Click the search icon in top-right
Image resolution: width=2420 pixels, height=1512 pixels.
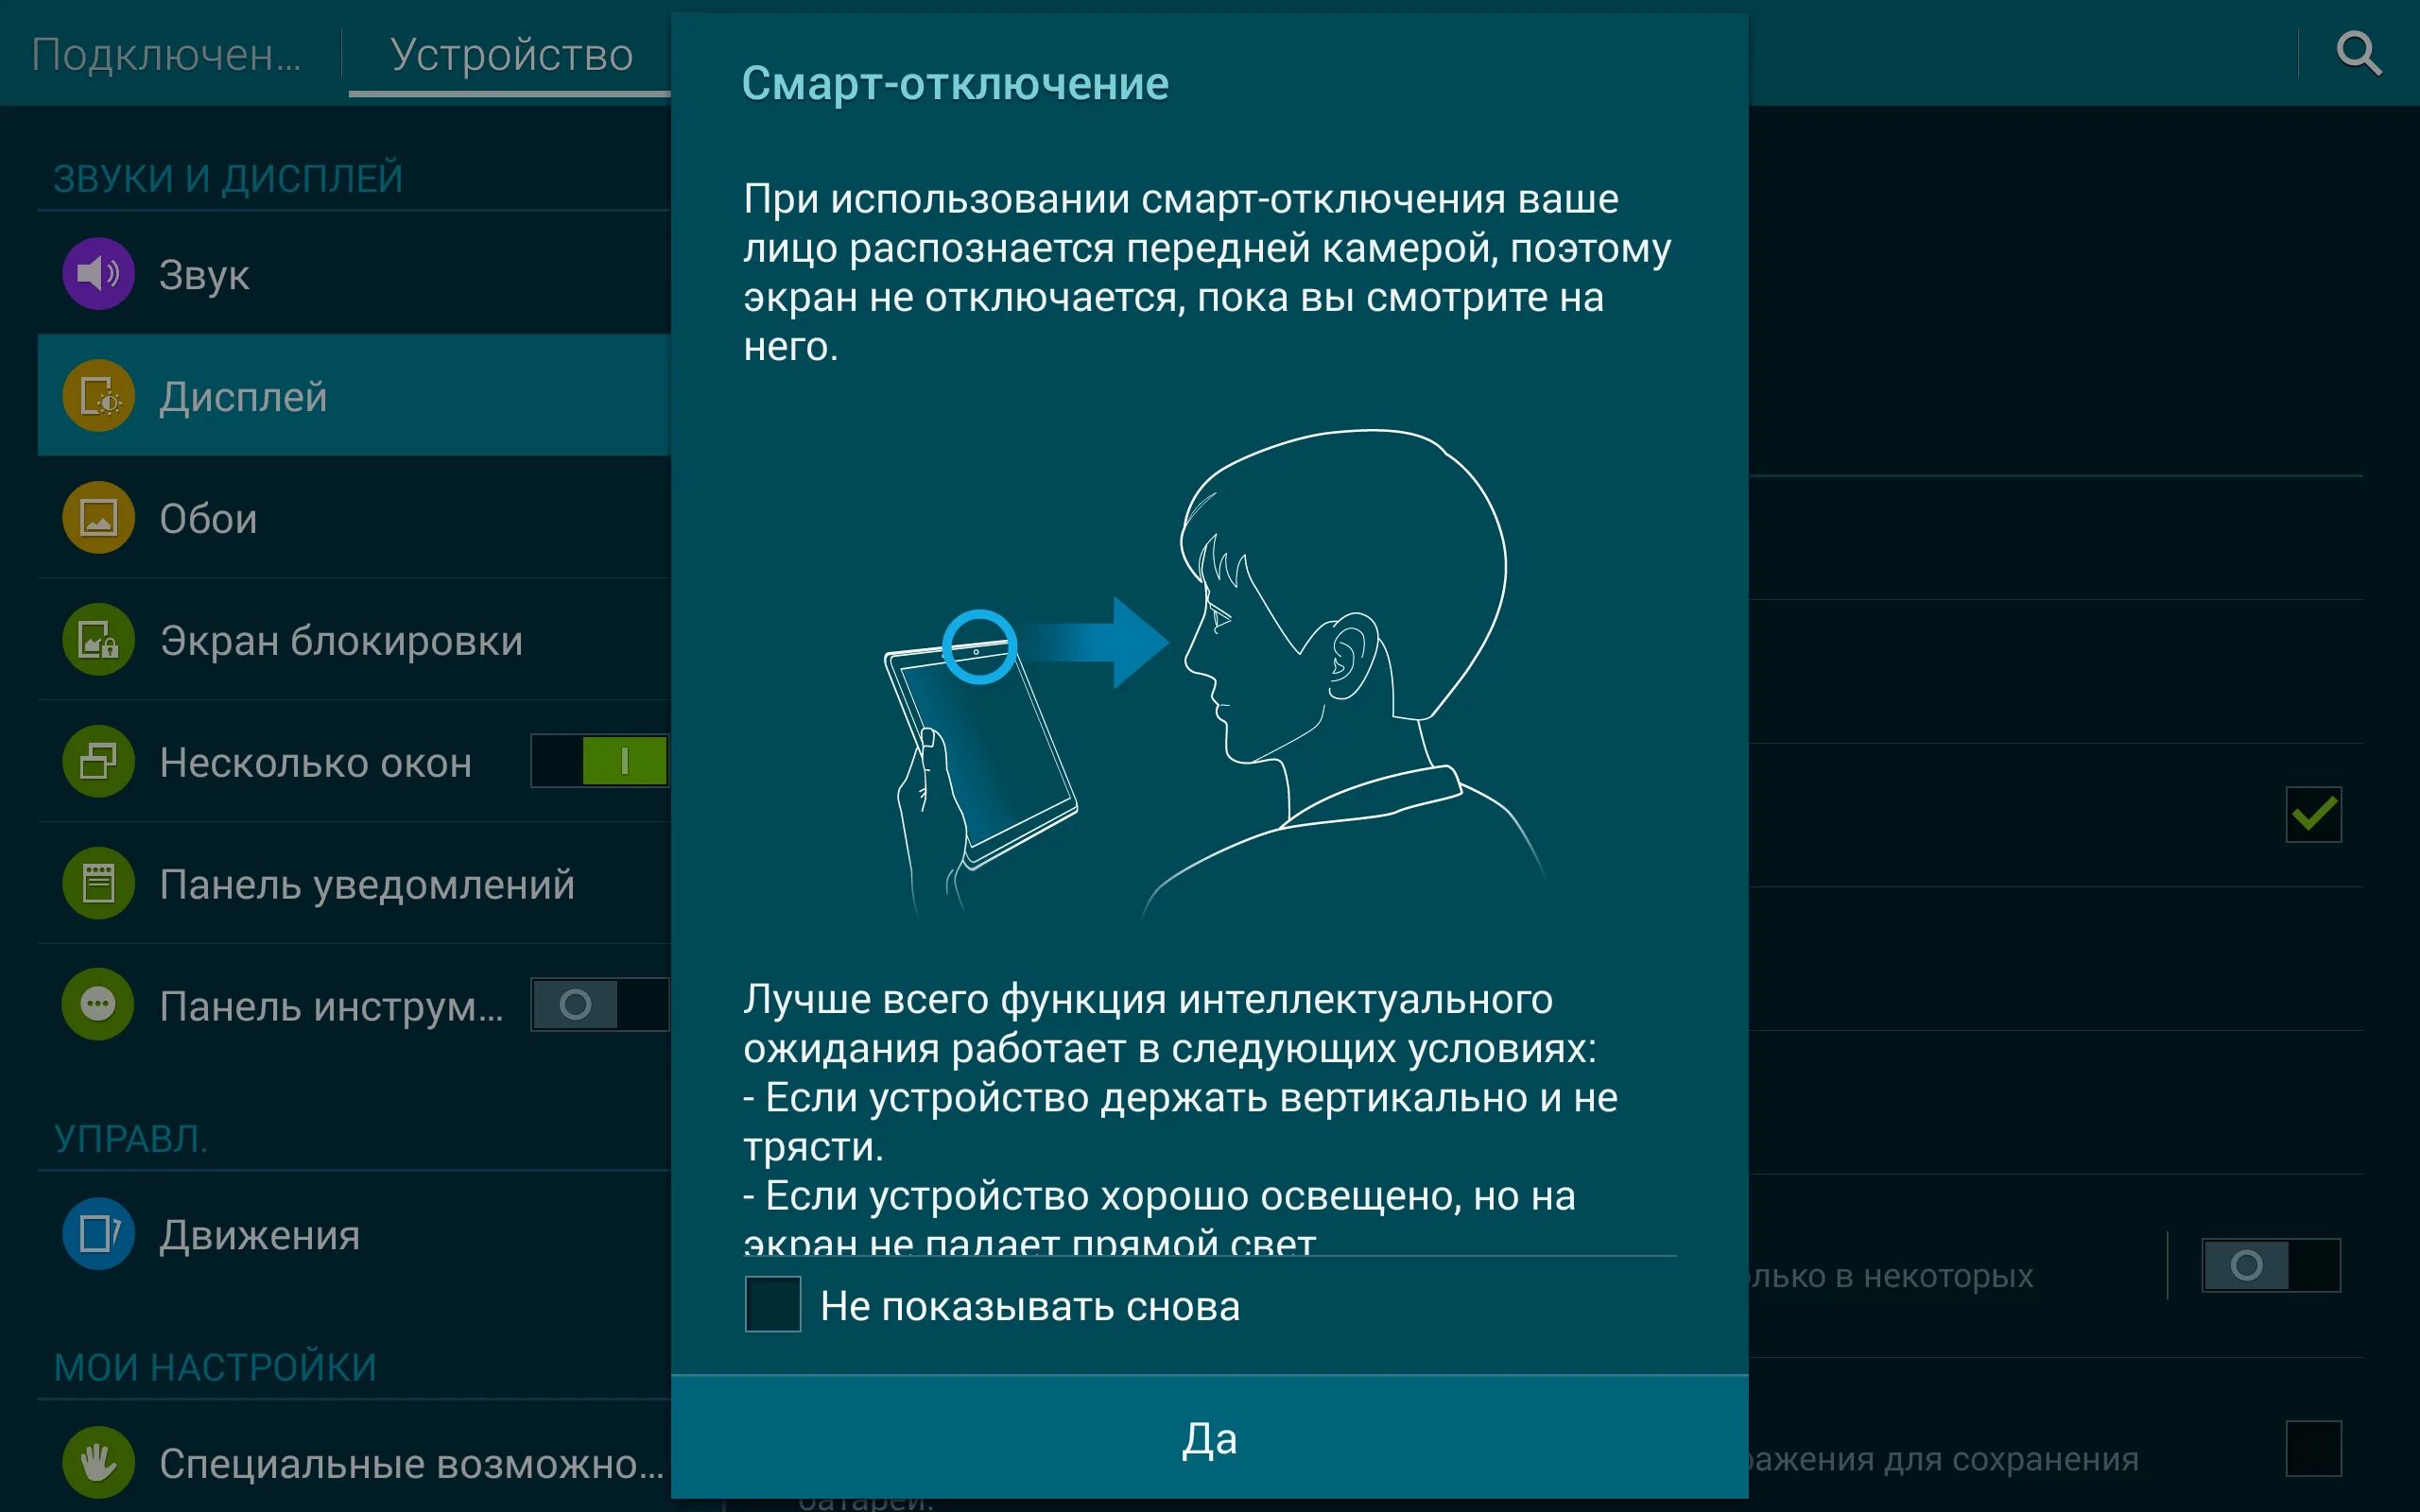pos(2360,52)
